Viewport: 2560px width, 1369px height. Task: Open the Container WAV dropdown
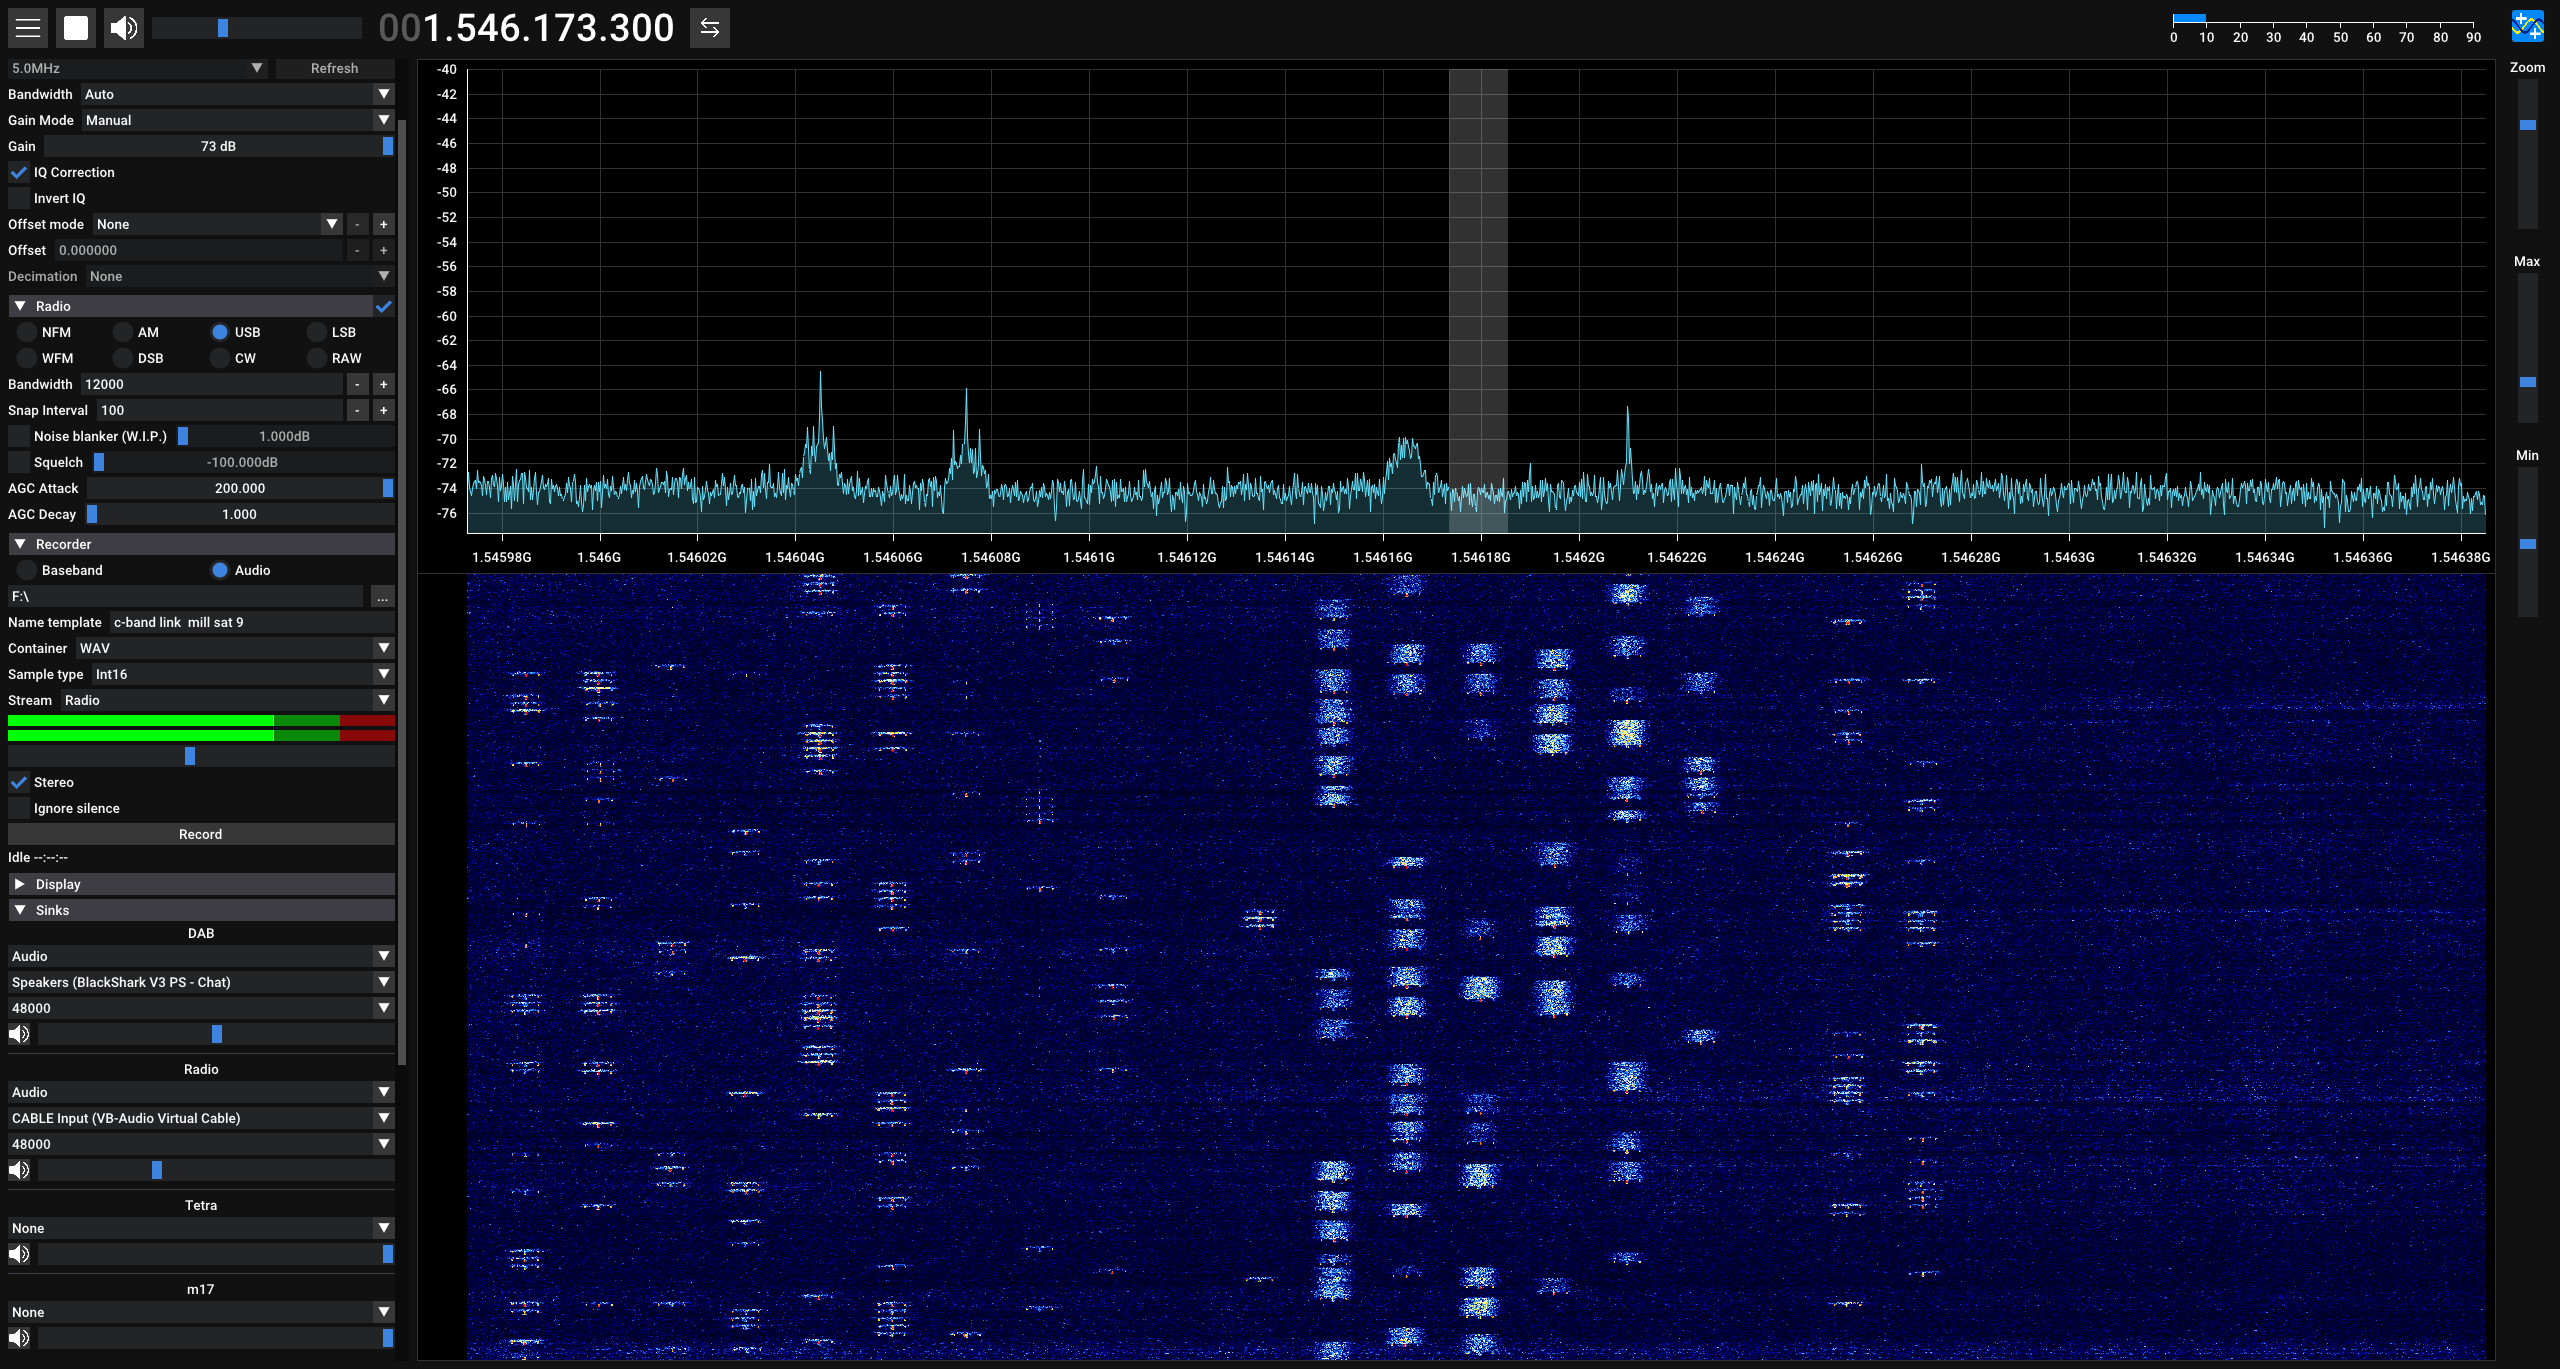[235, 648]
